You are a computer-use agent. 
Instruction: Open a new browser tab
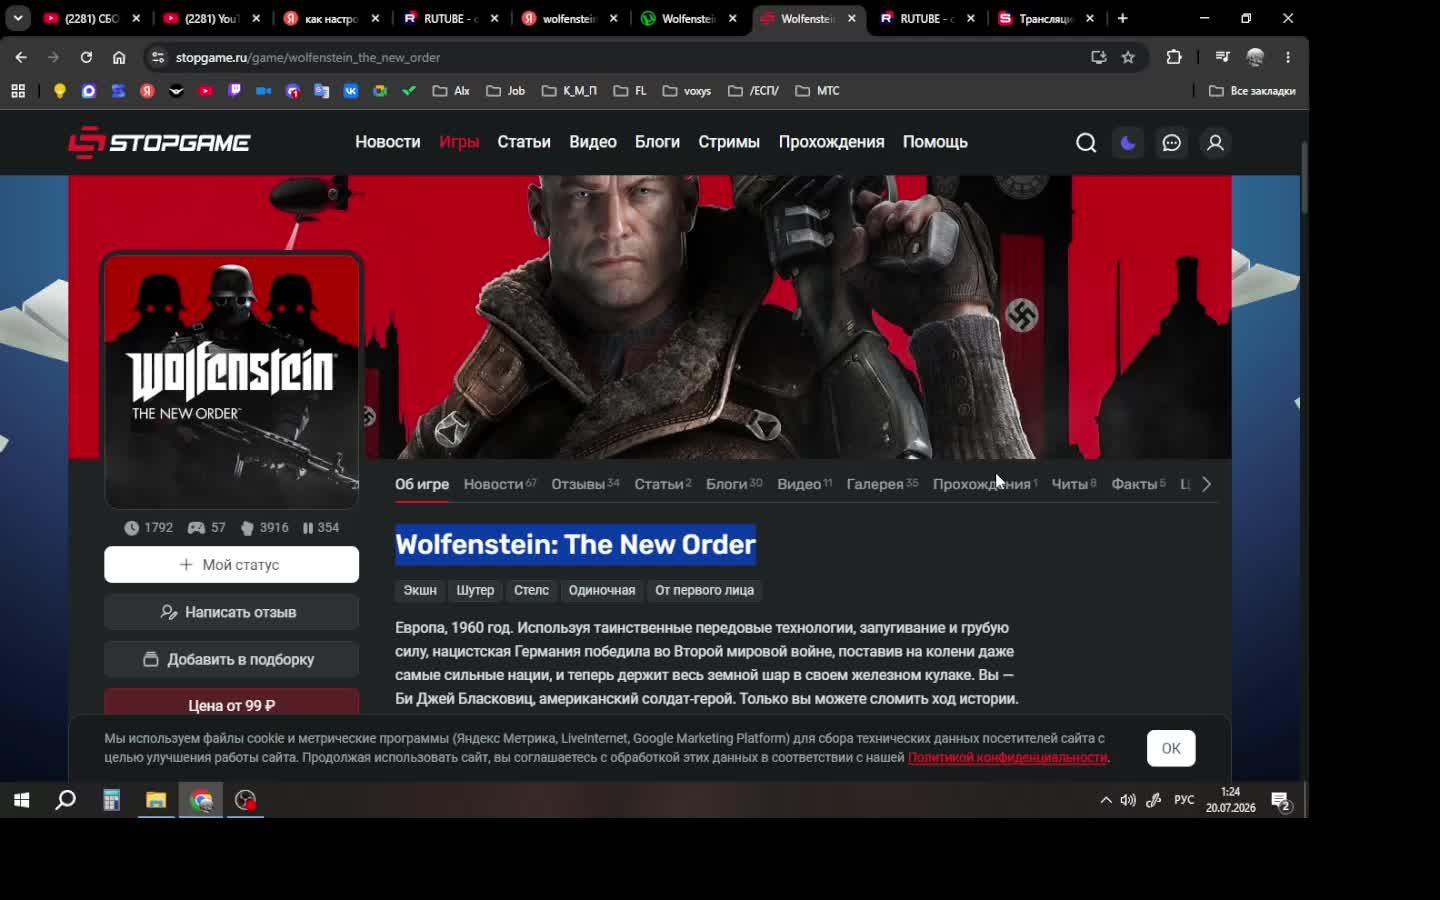pyautogui.click(x=1122, y=18)
